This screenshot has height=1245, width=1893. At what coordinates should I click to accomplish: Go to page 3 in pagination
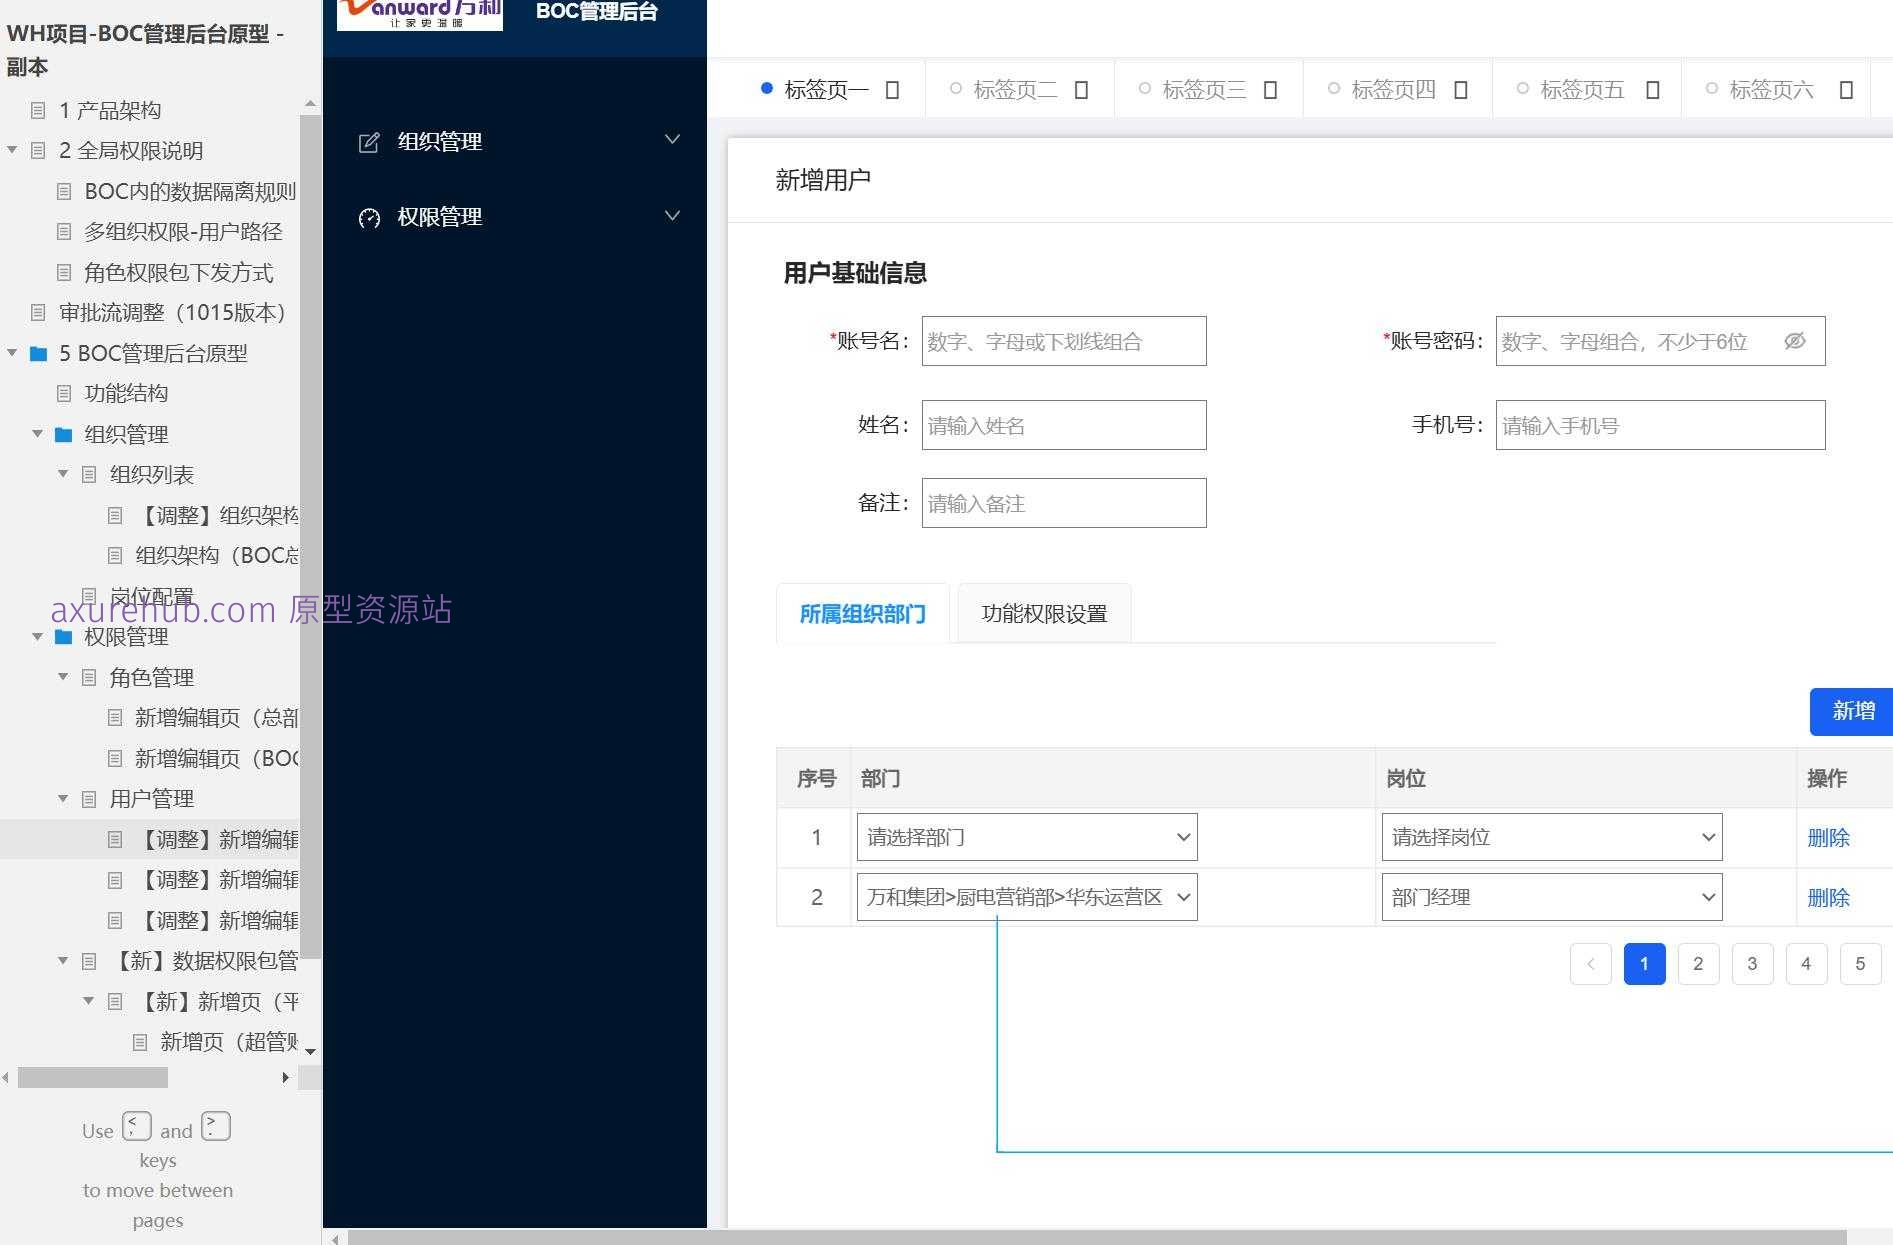pos(1752,963)
